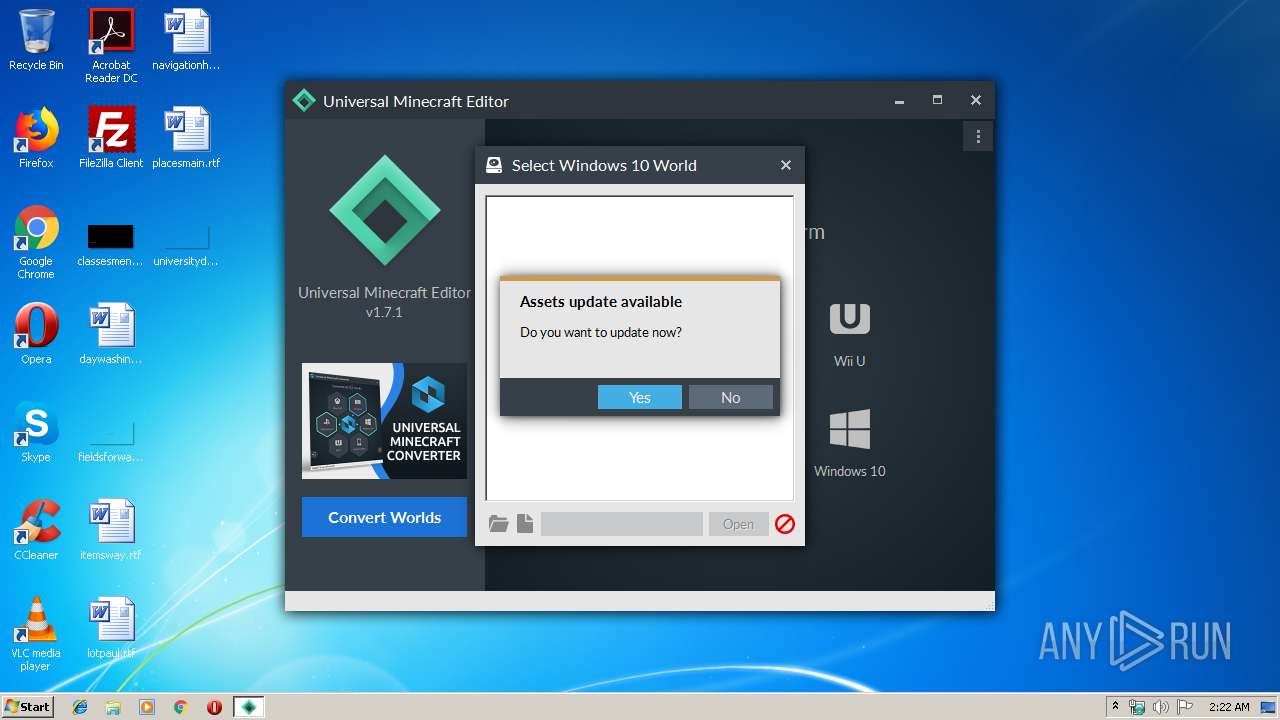Select the Opera desktop shortcut
This screenshot has width=1280, height=720.
pyautogui.click(x=36, y=334)
